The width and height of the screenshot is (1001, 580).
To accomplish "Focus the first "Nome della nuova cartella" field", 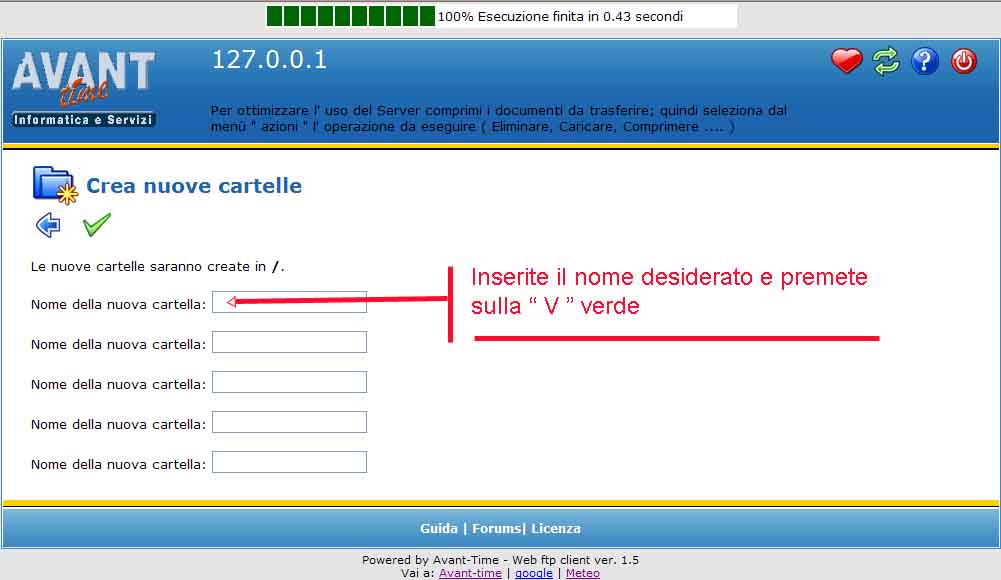I will tap(289, 303).
